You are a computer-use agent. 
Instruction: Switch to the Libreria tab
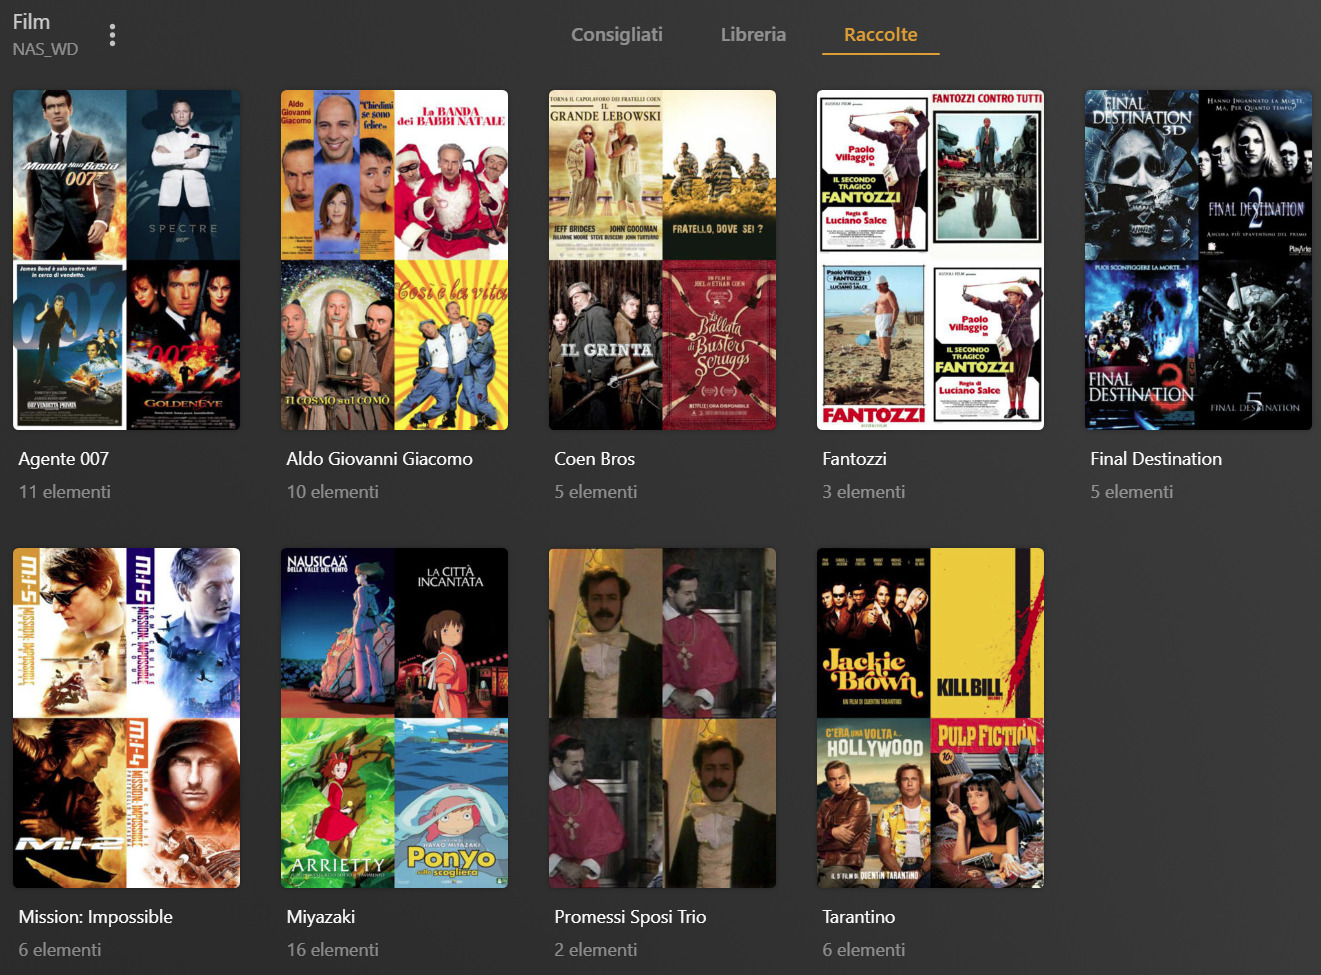tap(753, 34)
